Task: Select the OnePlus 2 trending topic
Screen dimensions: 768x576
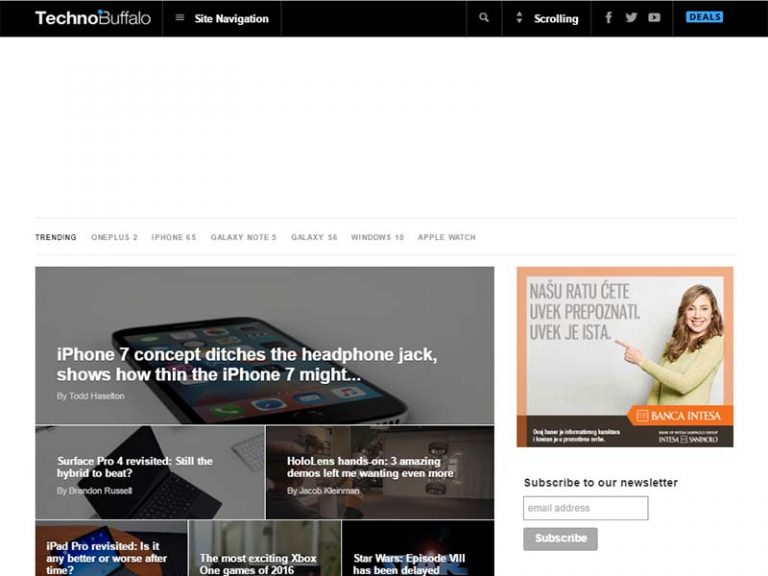Action: coord(115,237)
